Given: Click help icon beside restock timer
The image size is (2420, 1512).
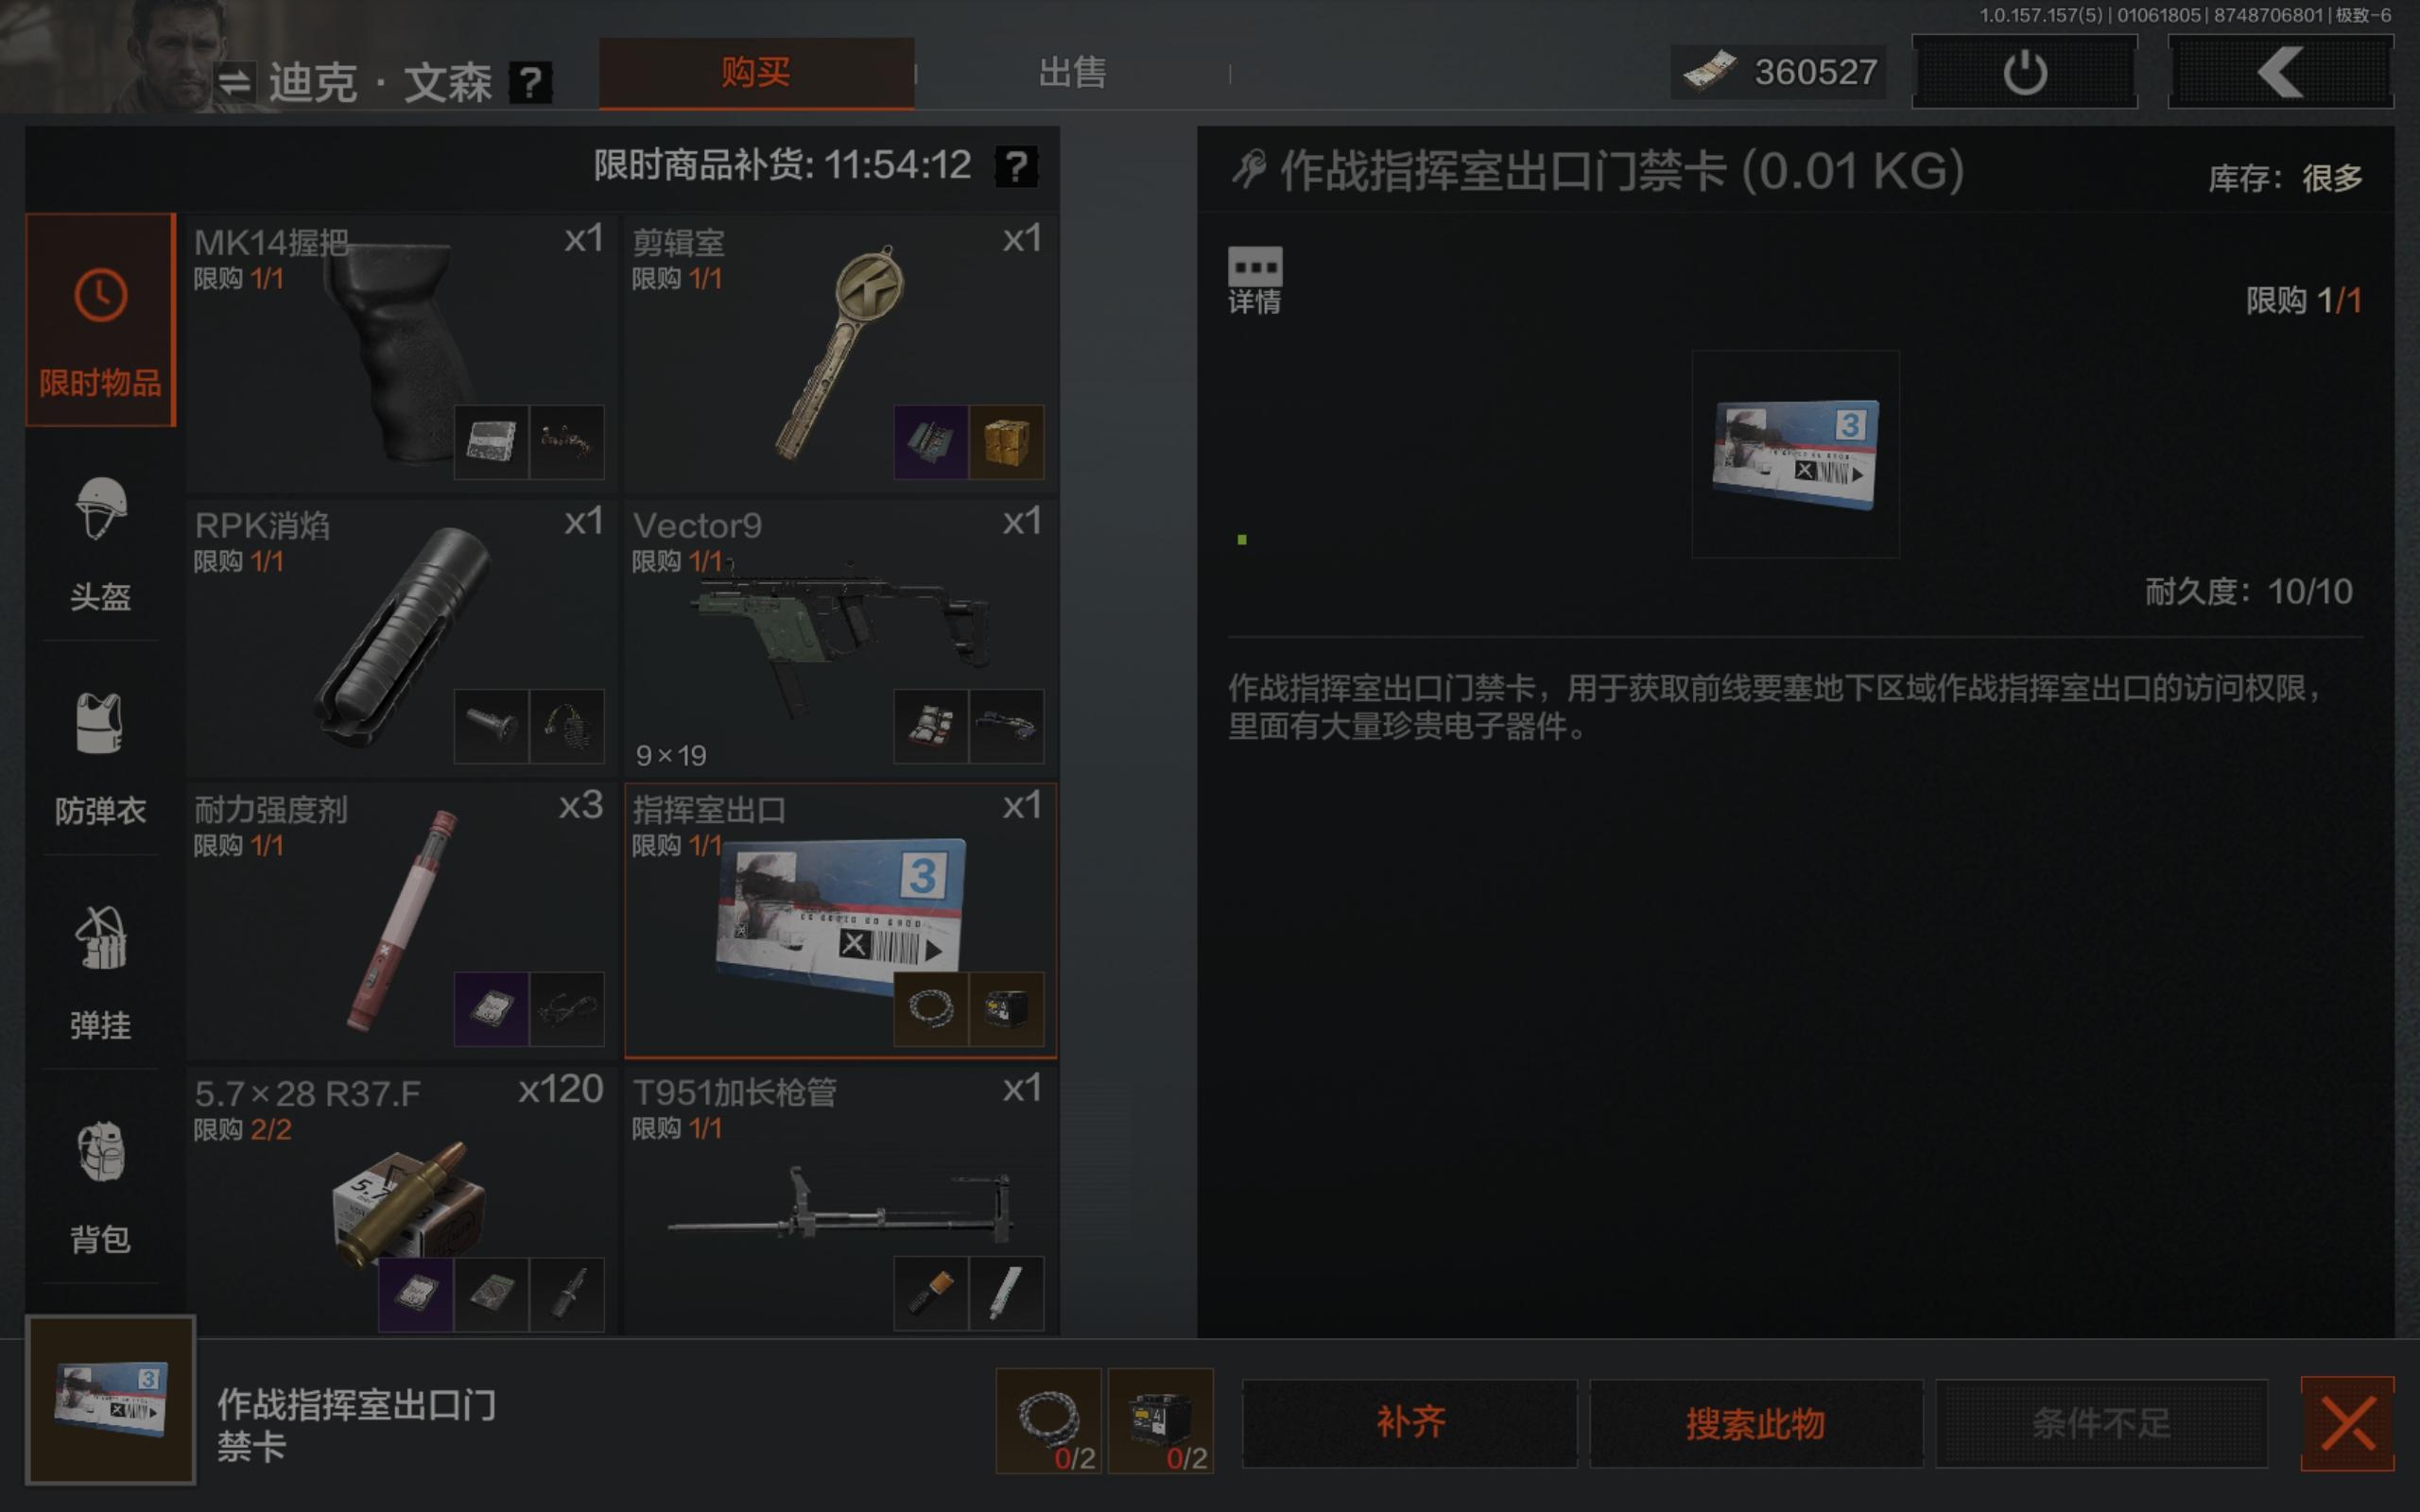Looking at the screenshot, I should 1016,166.
